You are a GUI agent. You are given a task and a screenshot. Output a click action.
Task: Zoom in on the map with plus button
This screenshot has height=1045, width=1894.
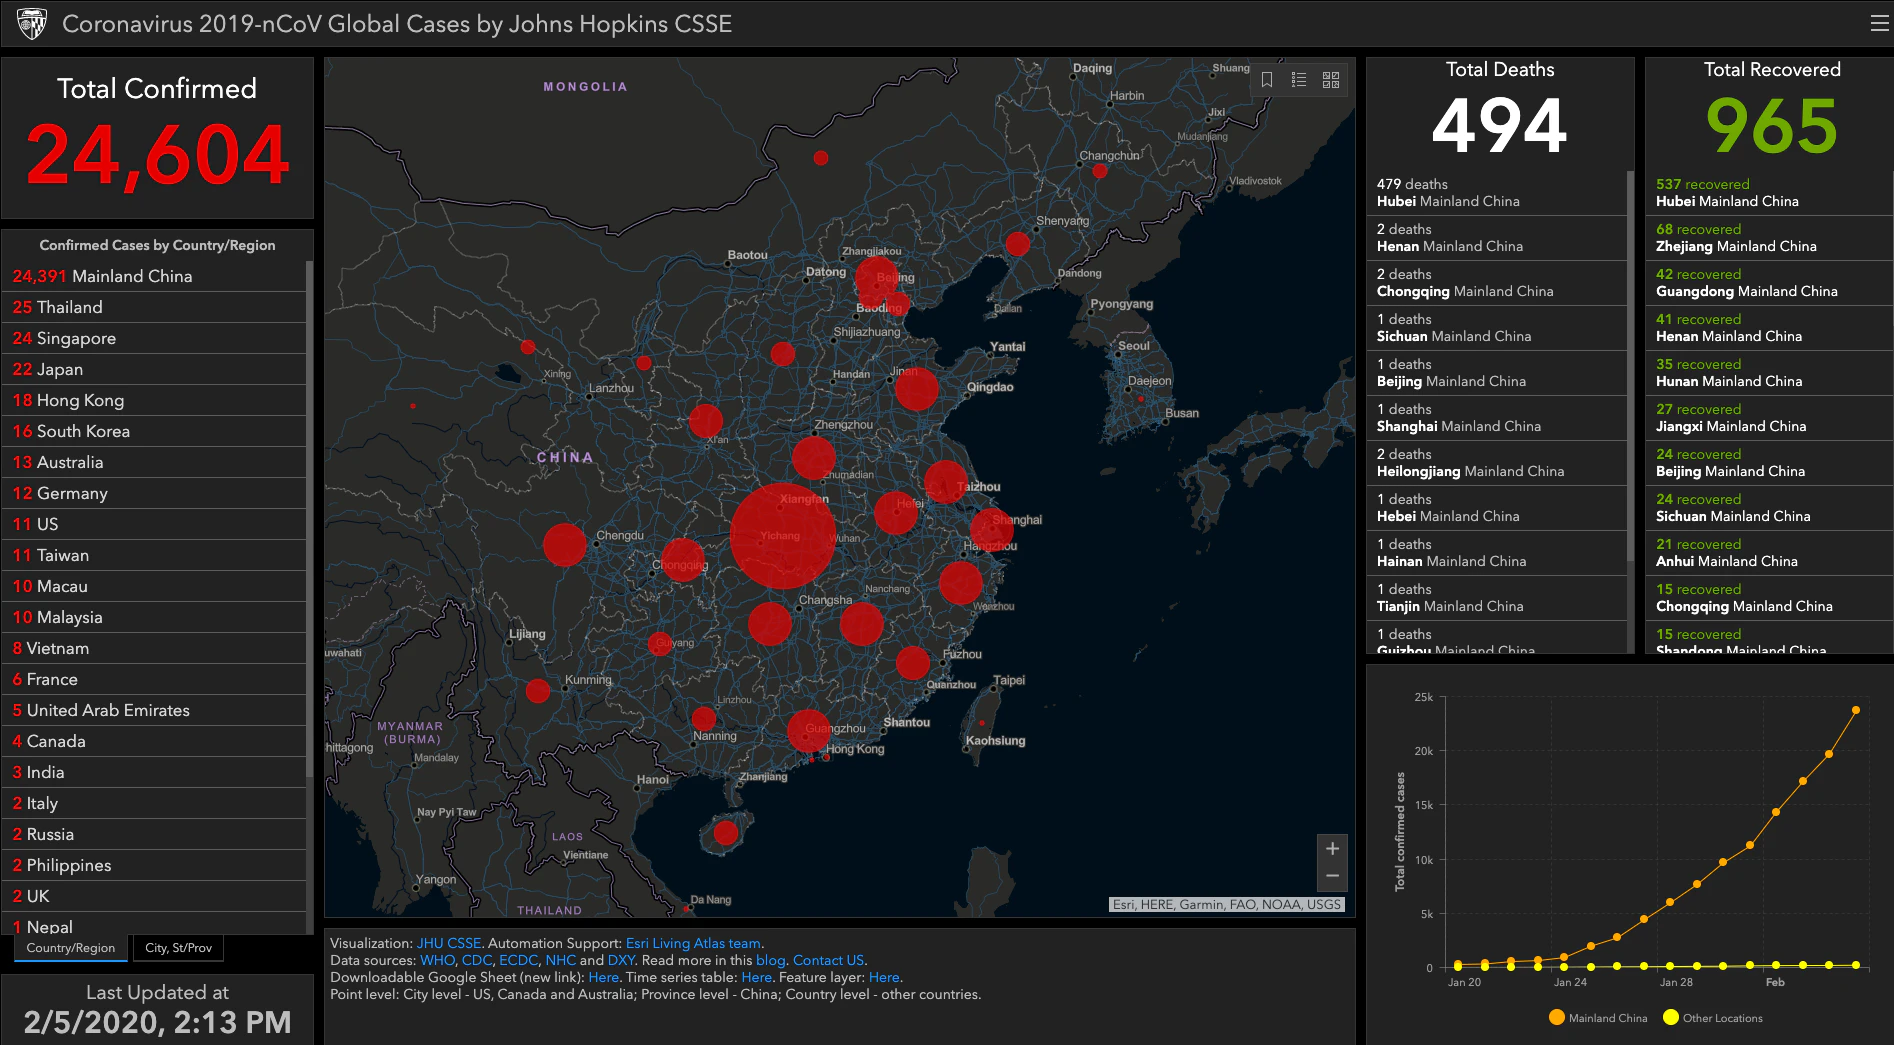(x=1332, y=849)
